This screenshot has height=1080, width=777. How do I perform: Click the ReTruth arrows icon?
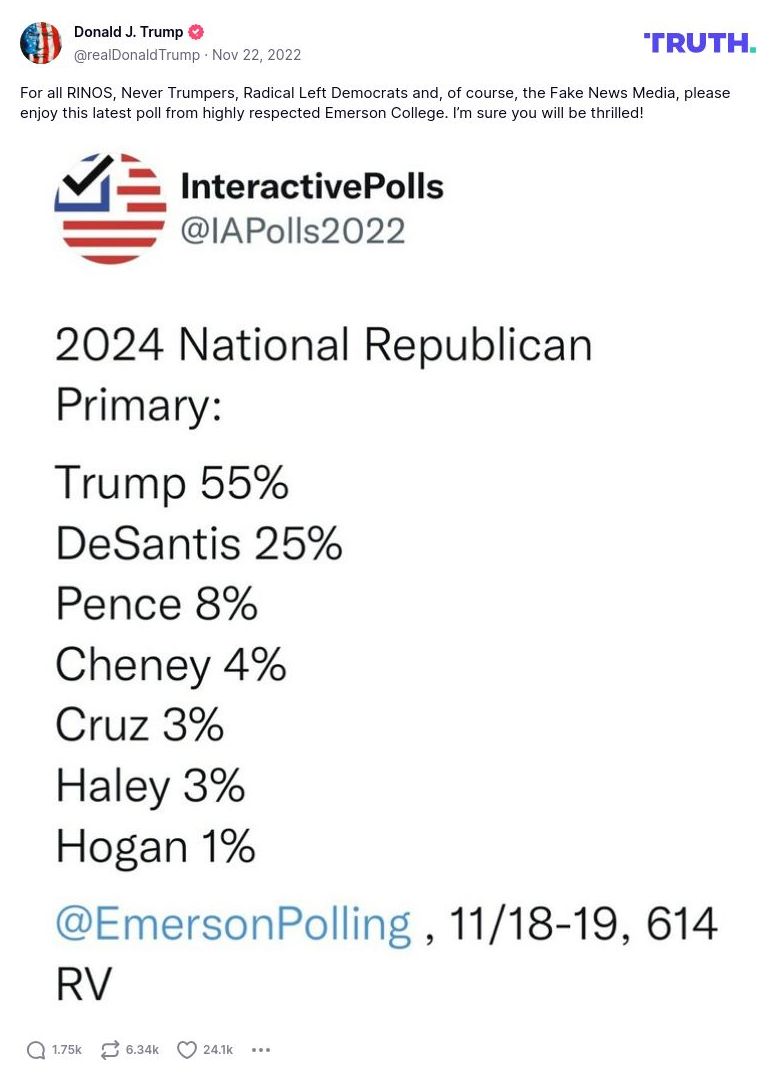point(110,1049)
